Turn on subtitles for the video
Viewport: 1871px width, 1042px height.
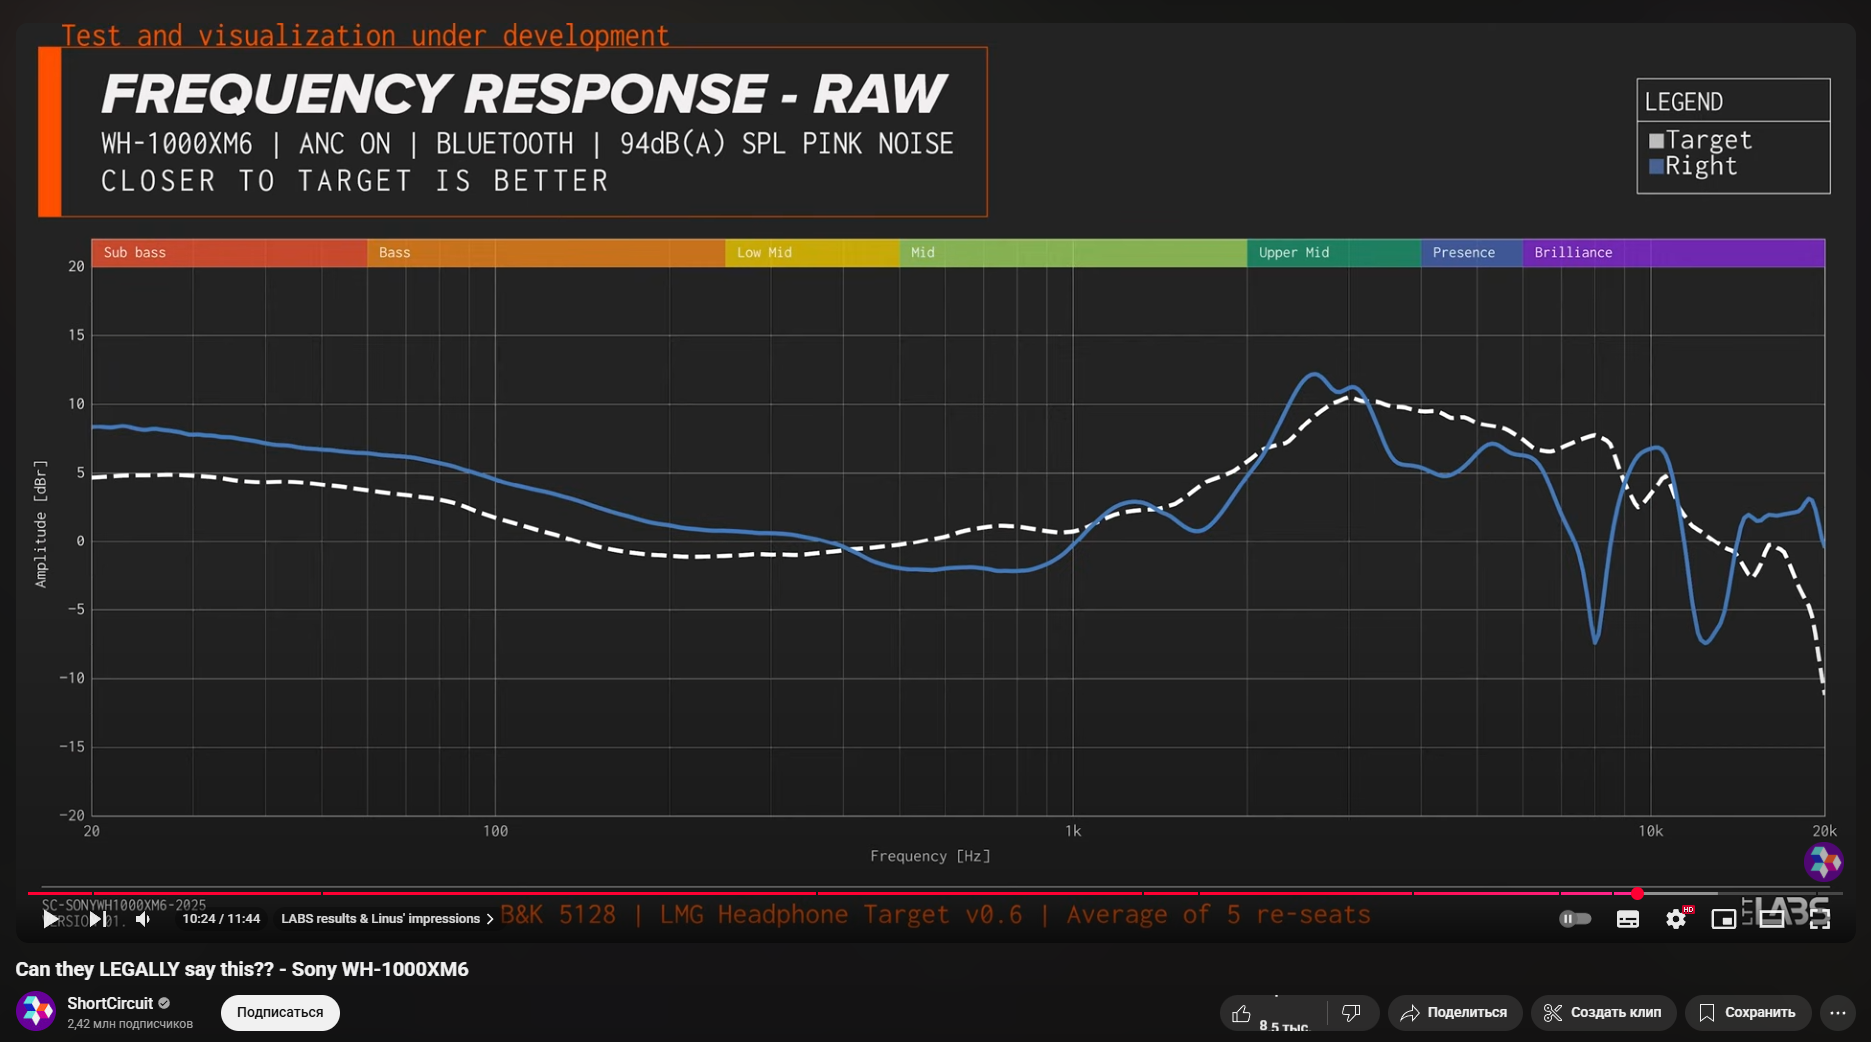[1628, 919]
